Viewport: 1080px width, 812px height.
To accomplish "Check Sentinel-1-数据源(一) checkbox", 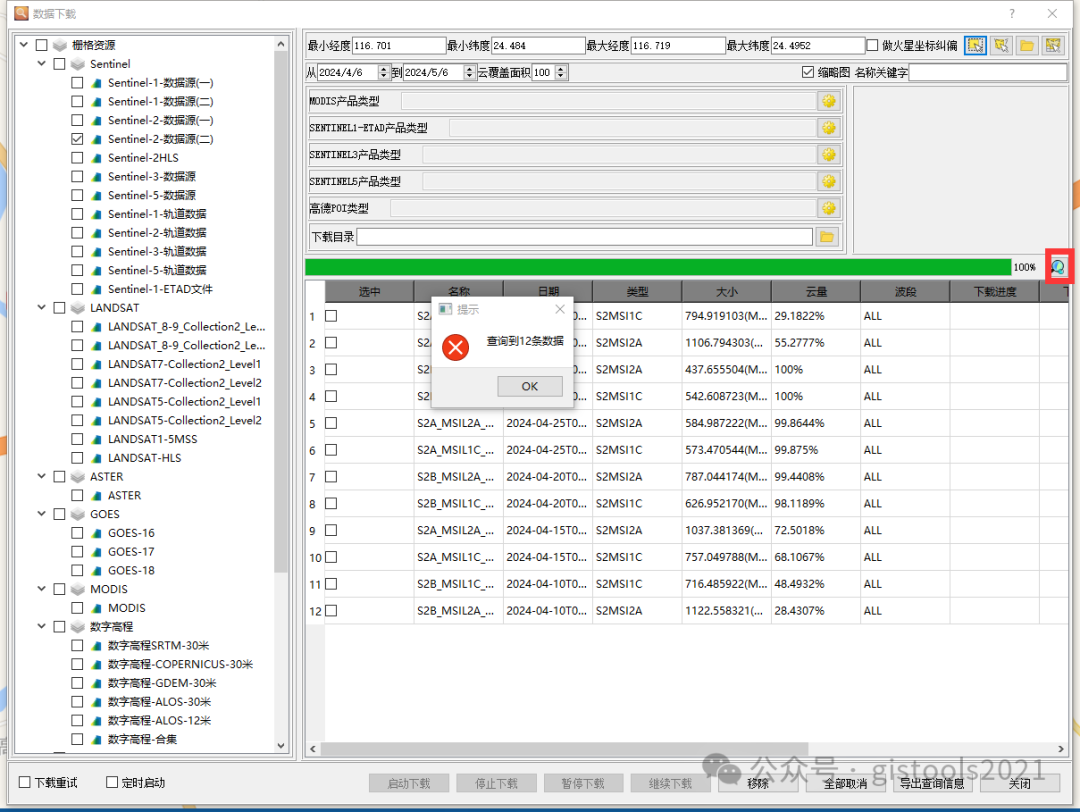I will pyautogui.click(x=77, y=83).
